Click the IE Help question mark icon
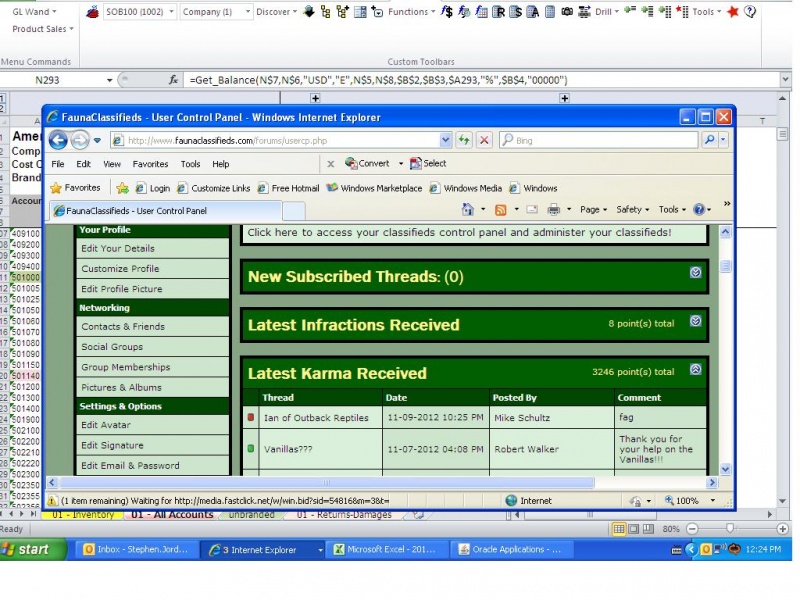 click(x=699, y=209)
